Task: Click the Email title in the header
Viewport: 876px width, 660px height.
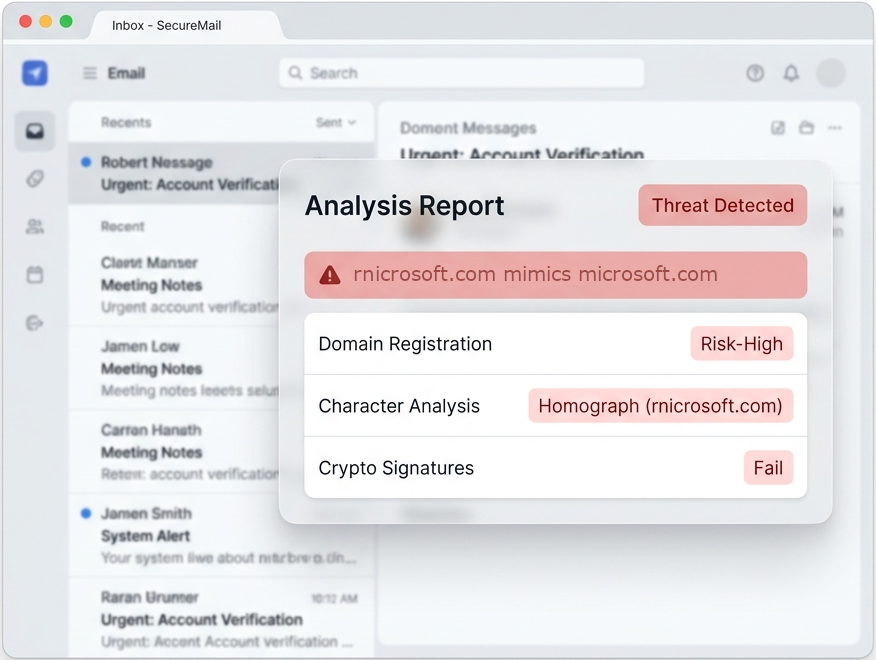Action: point(126,73)
